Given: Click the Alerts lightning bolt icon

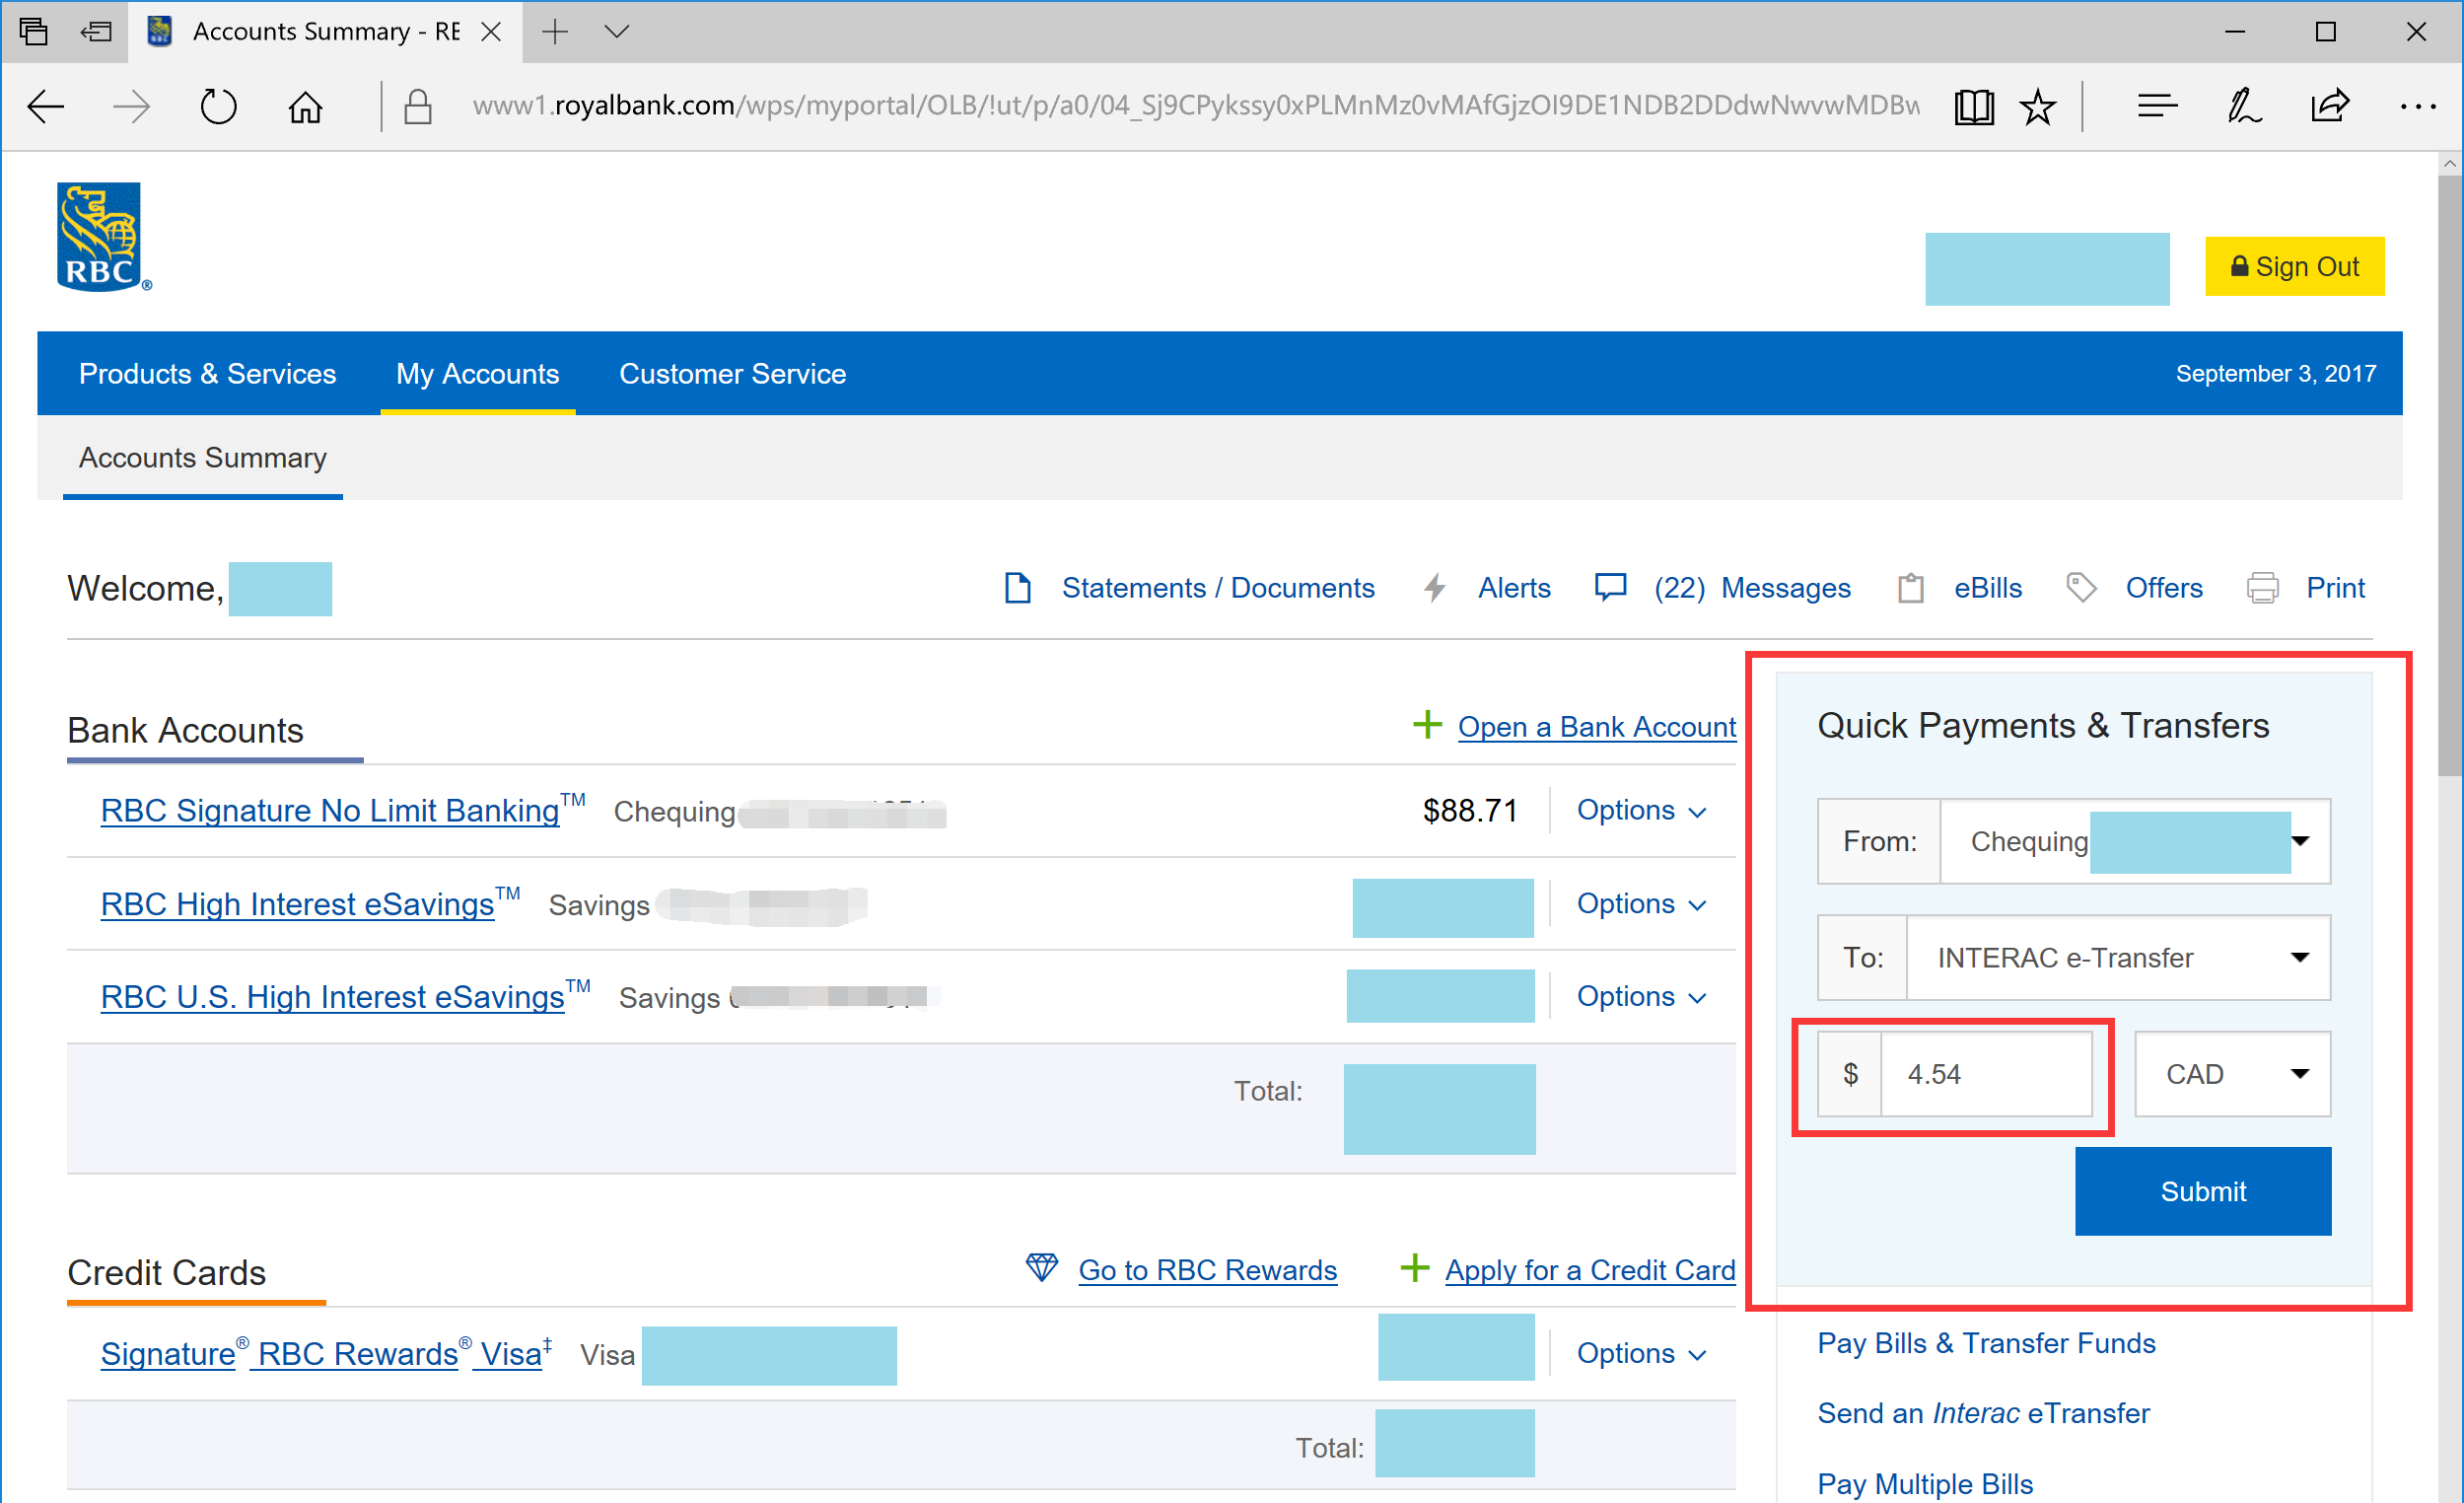Looking at the screenshot, I should coord(1435,588).
